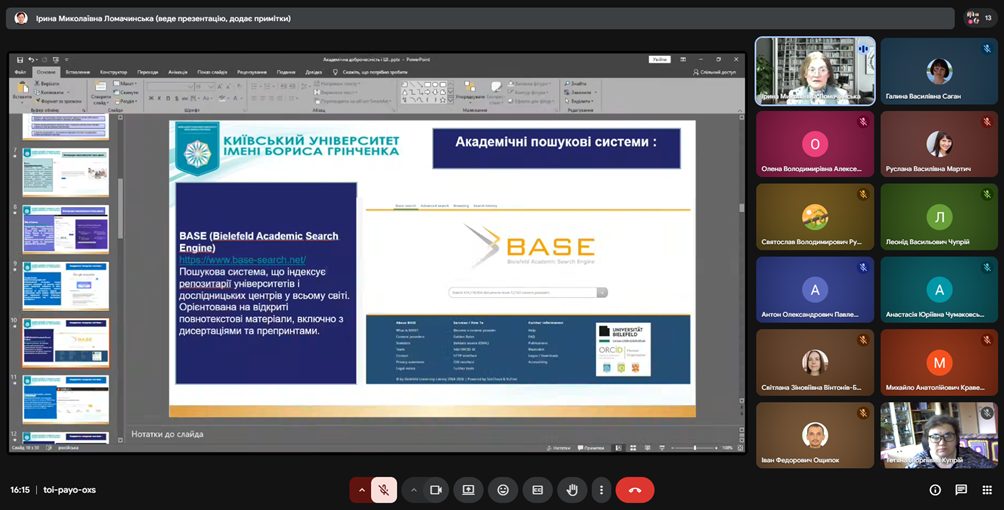Turn on closed captions
Screen dimensions: 1004x510
pyautogui.click(x=537, y=490)
